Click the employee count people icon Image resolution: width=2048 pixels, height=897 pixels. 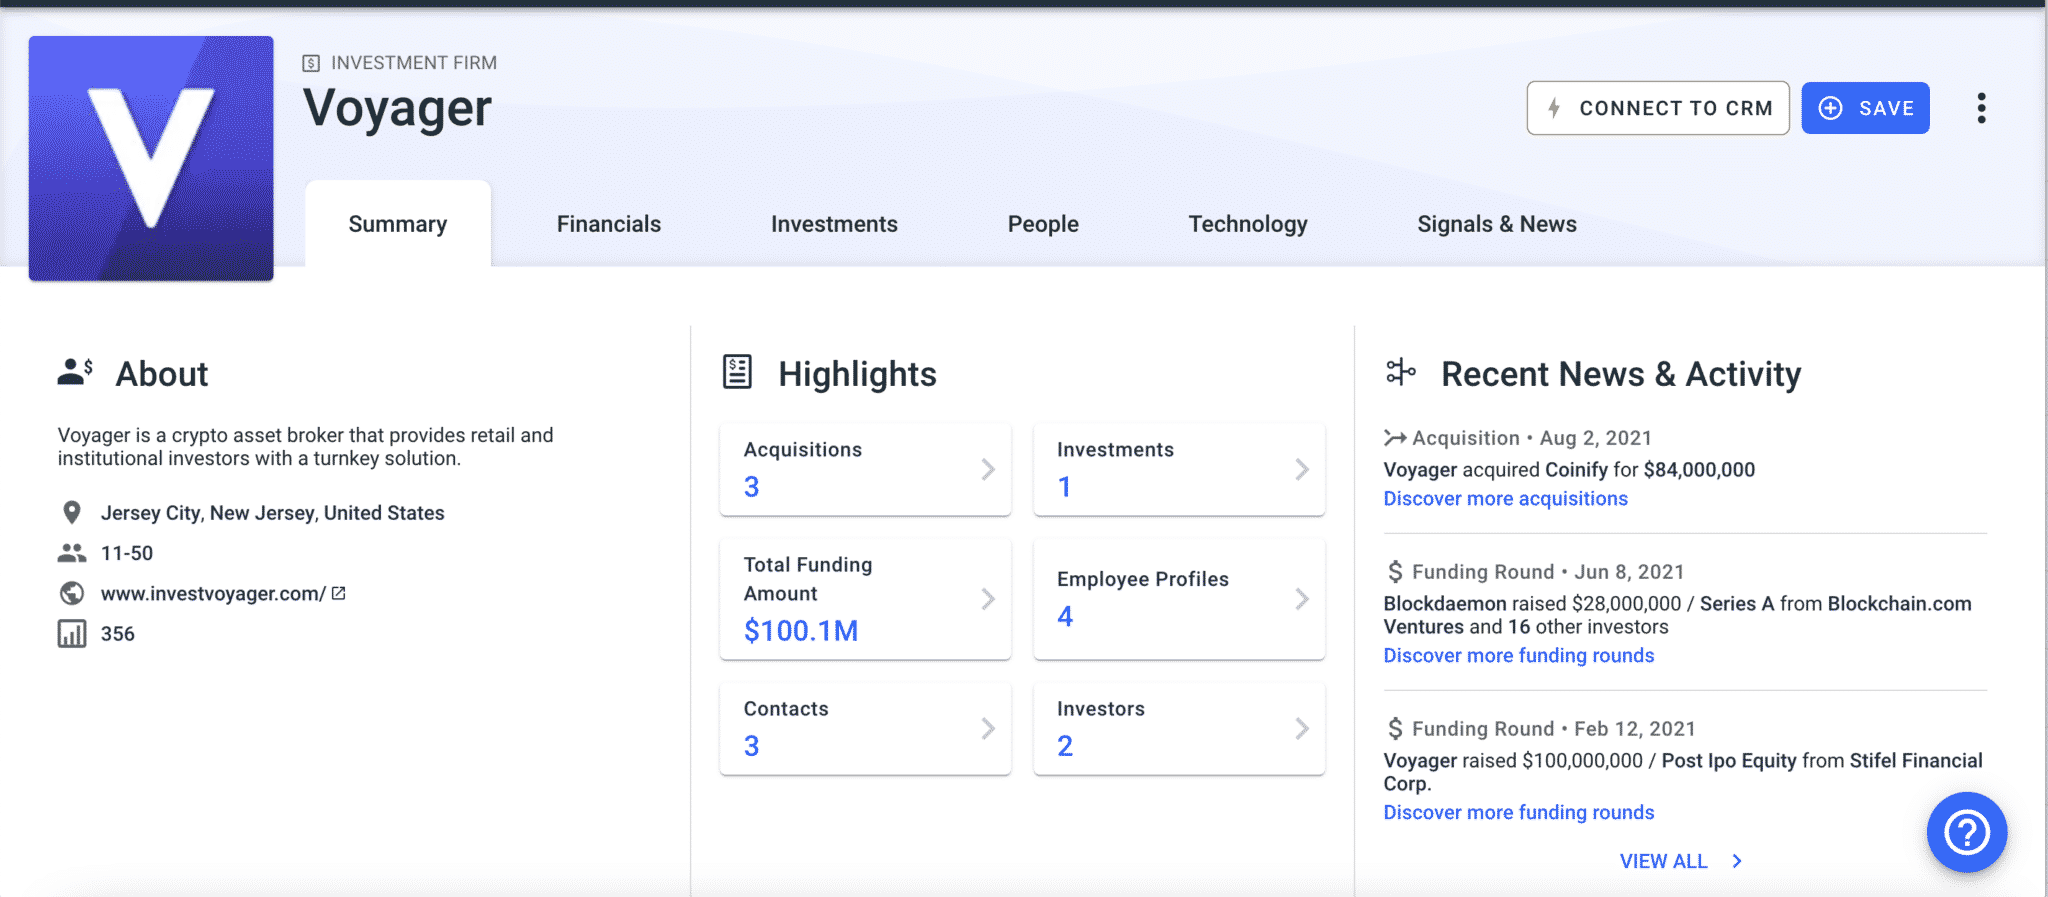point(71,553)
